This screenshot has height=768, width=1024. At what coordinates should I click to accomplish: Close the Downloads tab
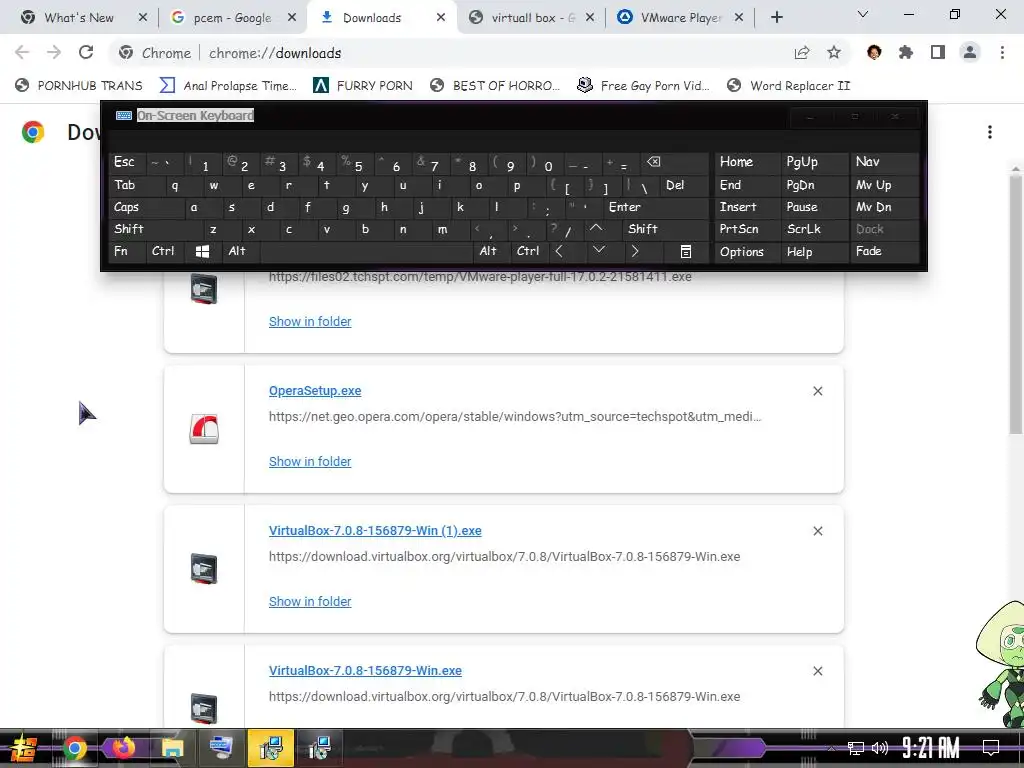click(441, 18)
